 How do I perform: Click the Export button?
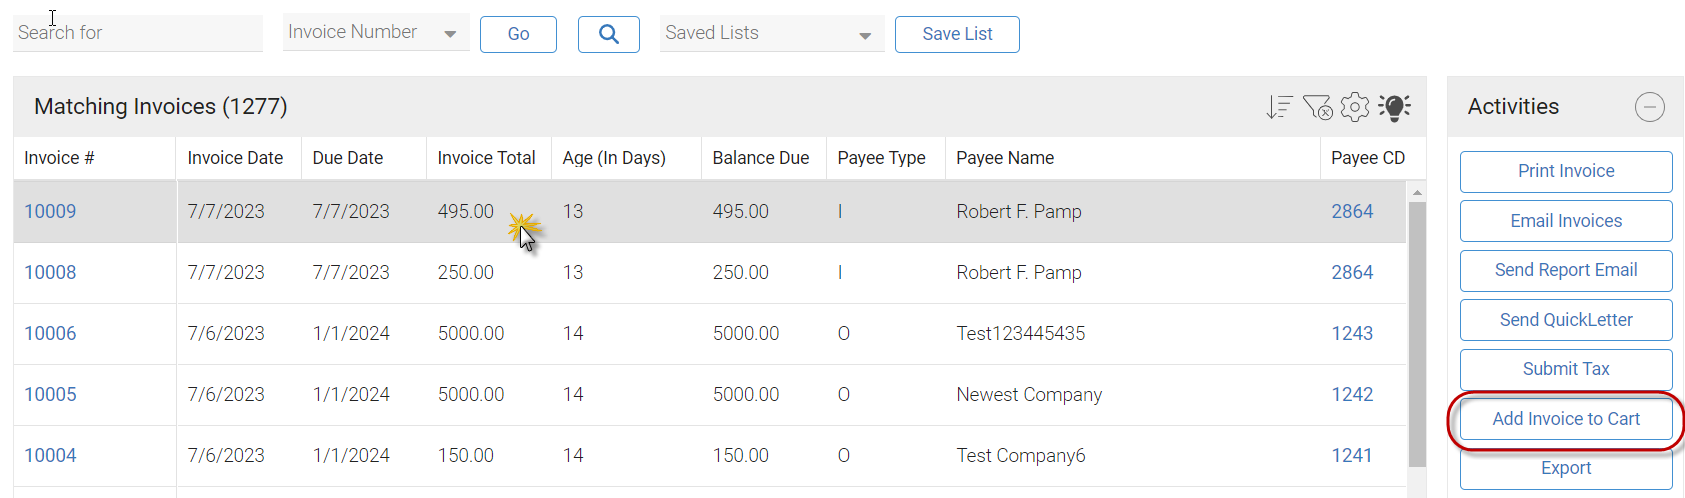(1566, 468)
